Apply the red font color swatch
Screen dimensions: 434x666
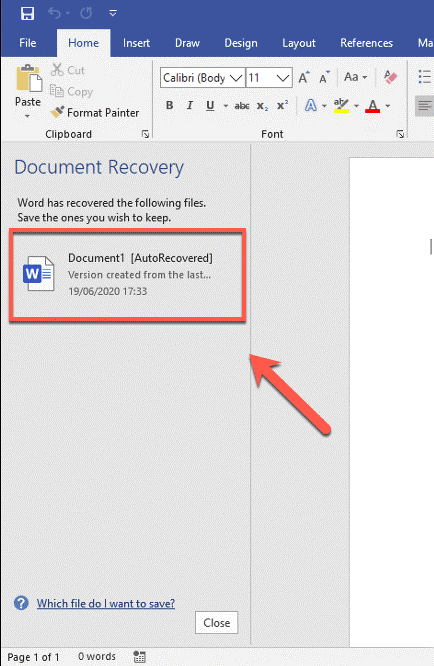tap(373, 106)
